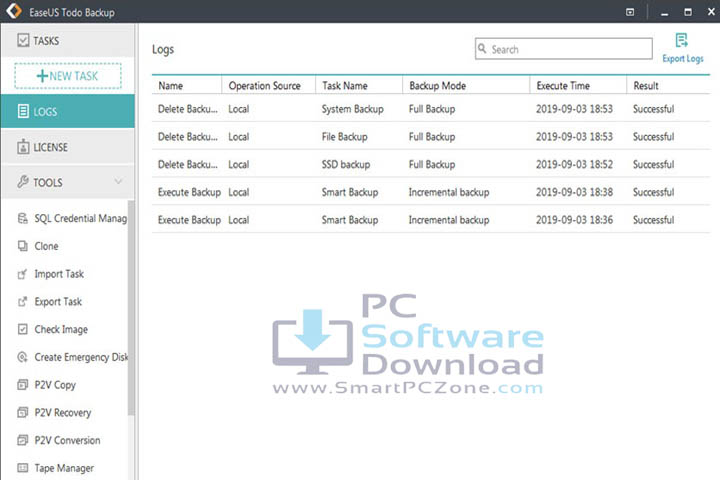Select the SSD backup log row
Image resolution: width=720 pixels, height=480 pixels.
431,164
